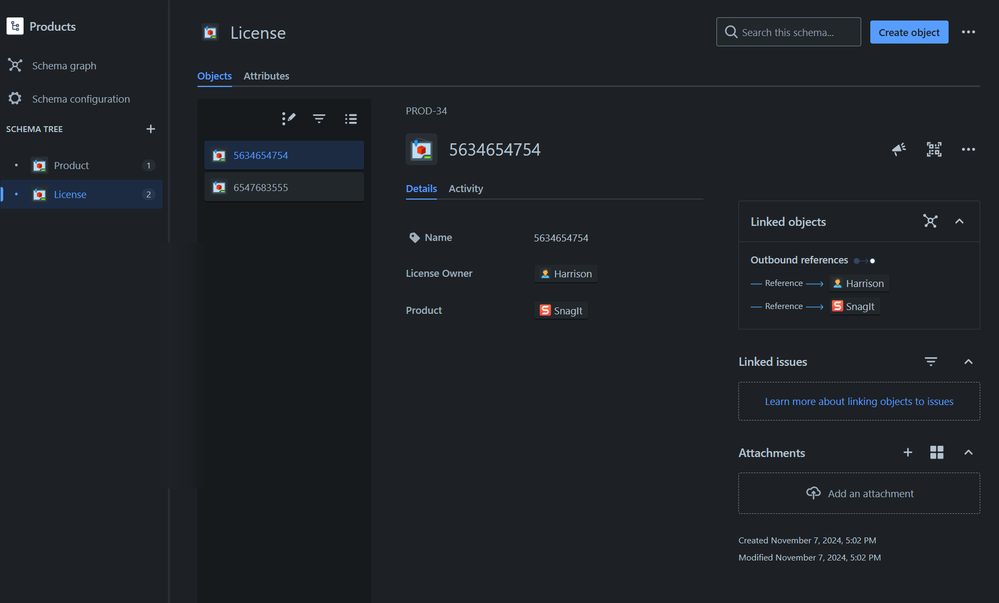The image size is (999, 603).
Task: Click the License type icon in header
Action: click(210, 33)
